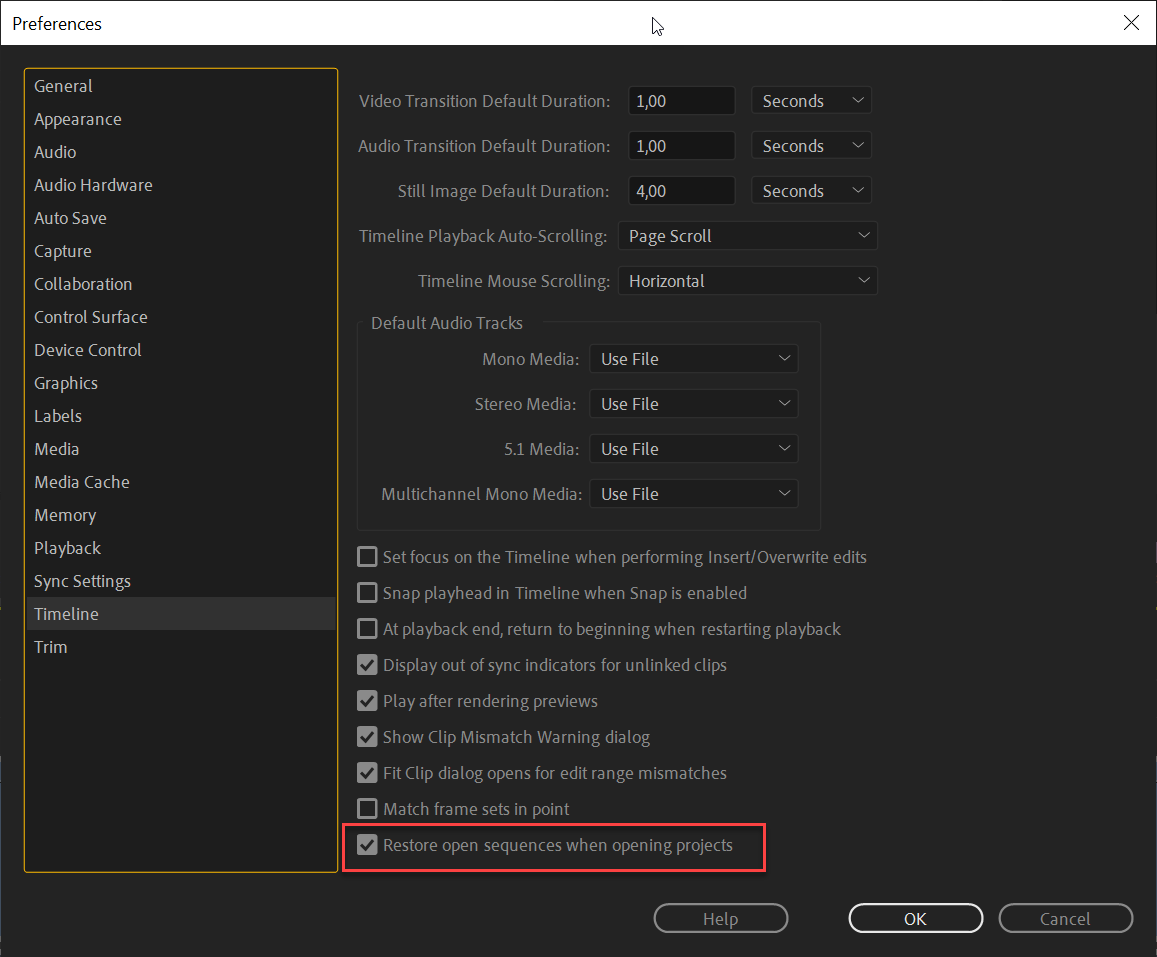Viewport: 1157px width, 957px height.
Task: Disable Show Clip Mismatch Warning dialog
Action: point(367,736)
